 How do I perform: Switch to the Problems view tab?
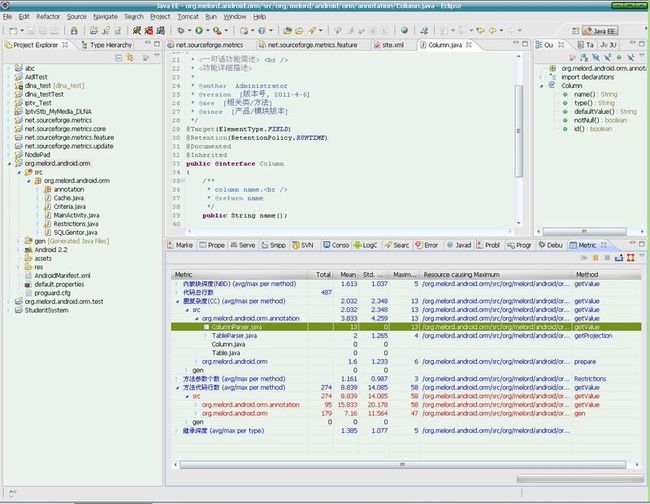point(488,245)
